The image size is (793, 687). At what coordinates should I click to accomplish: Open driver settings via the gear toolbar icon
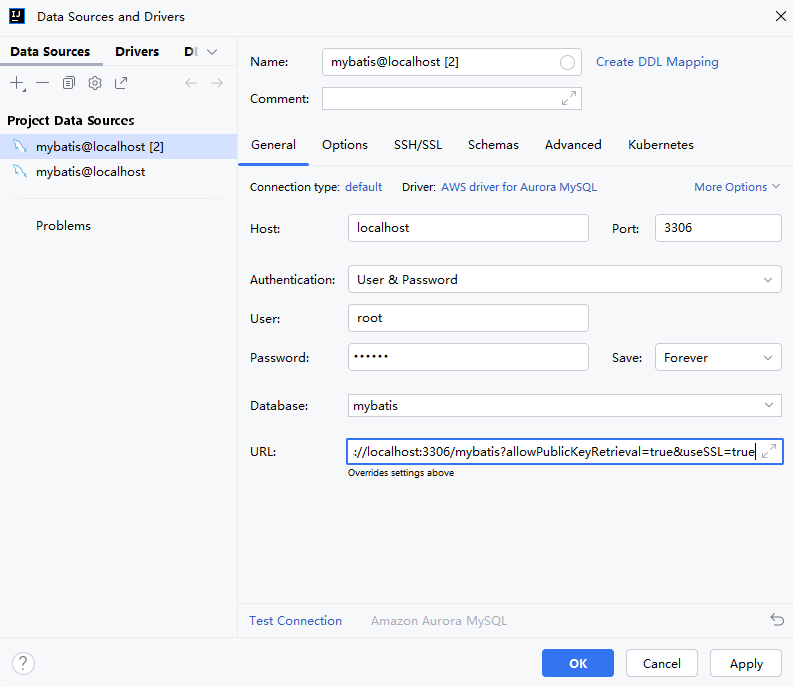point(95,83)
